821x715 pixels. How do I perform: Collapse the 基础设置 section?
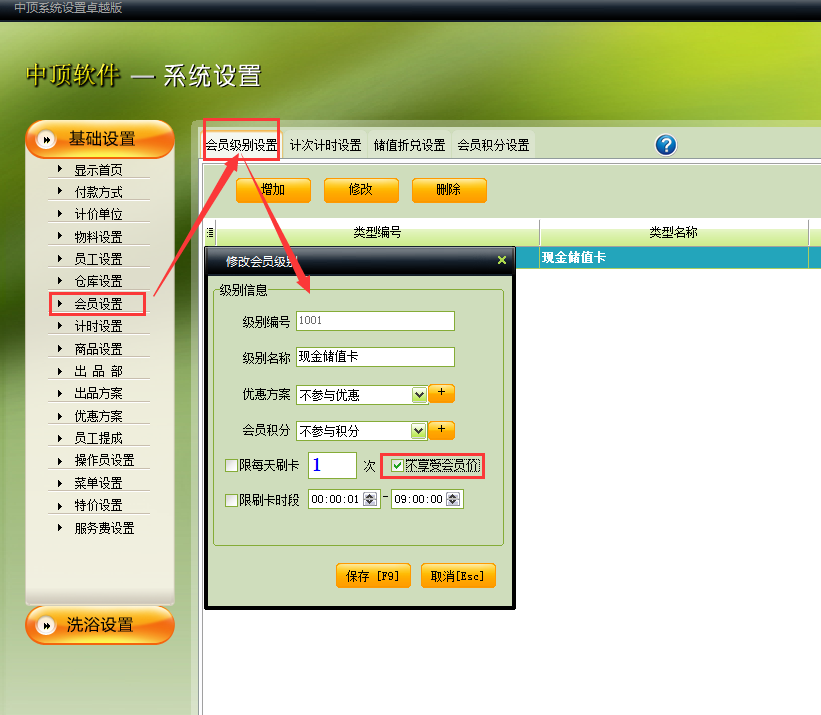tap(99, 139)
